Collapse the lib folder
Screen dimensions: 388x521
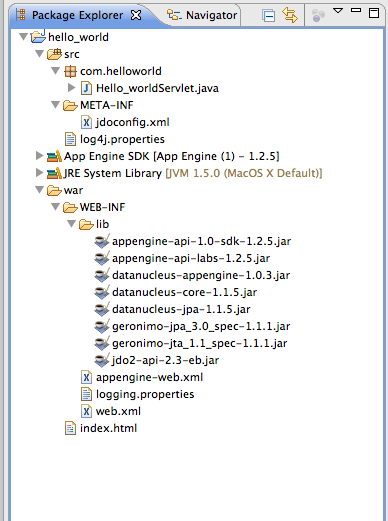point(71,223)
